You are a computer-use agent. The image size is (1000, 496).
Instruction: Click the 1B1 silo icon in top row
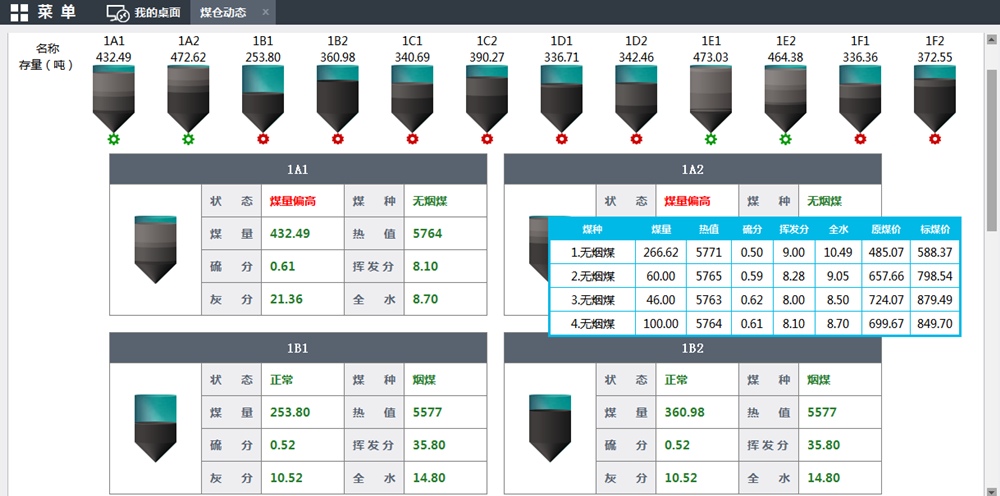(x=263, y=98)
